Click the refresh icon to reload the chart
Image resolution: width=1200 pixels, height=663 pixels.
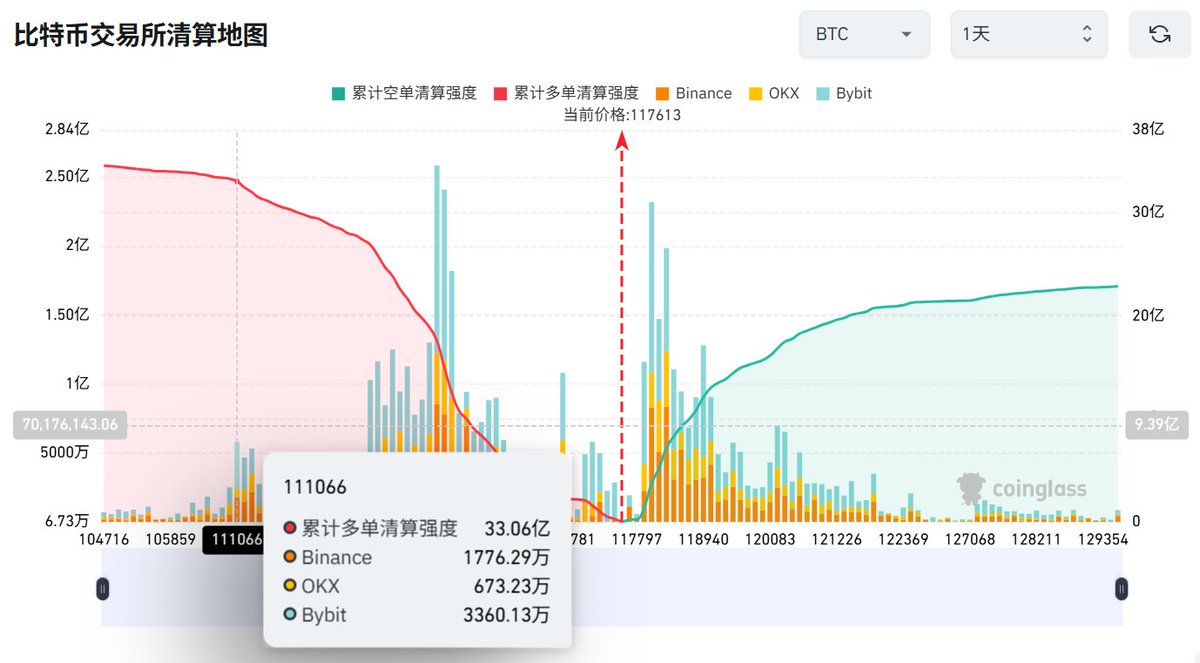(x=1159, y=33)
